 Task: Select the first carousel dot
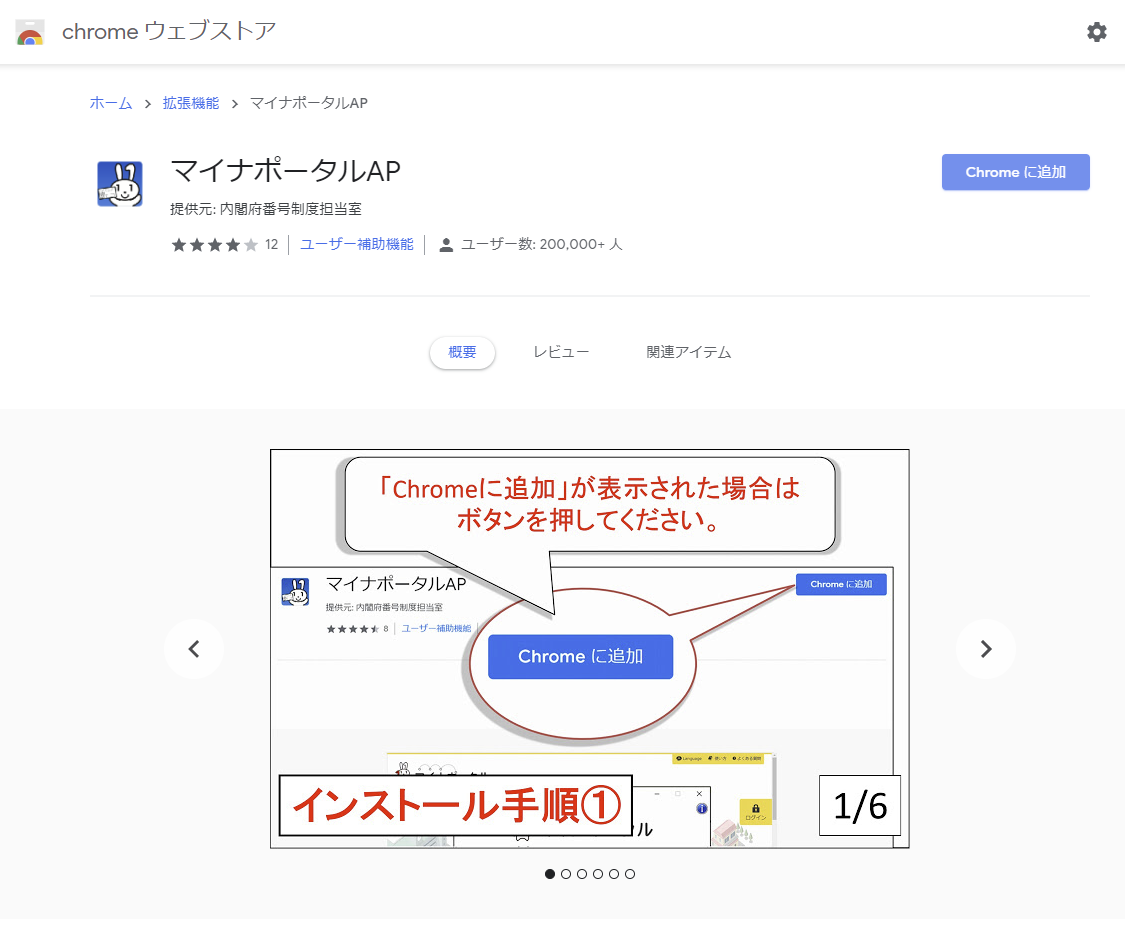pyautogui.click(x=550, y=874)
